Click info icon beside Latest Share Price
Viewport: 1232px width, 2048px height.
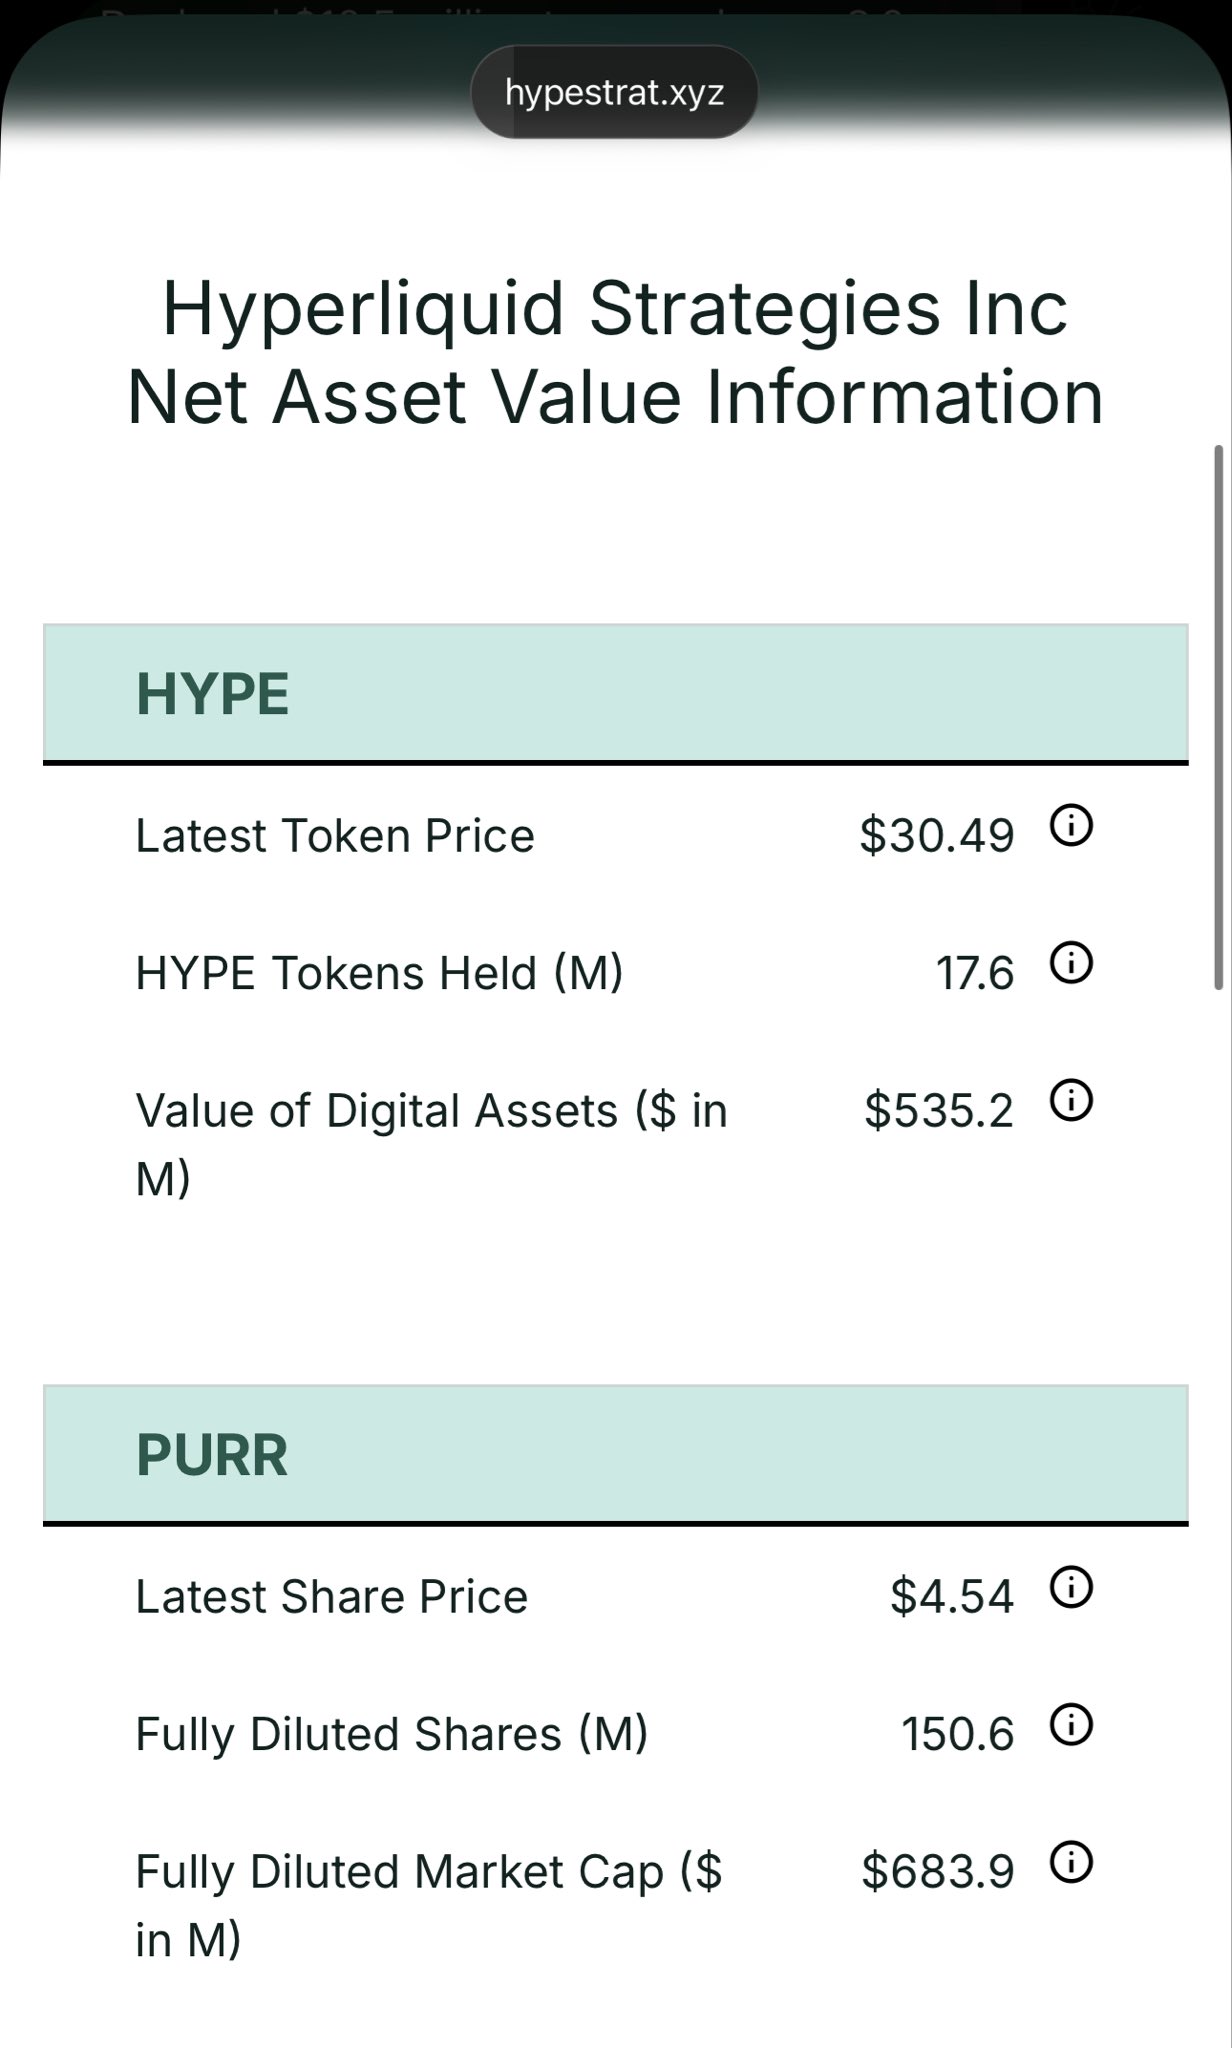click(1071, 1588)
